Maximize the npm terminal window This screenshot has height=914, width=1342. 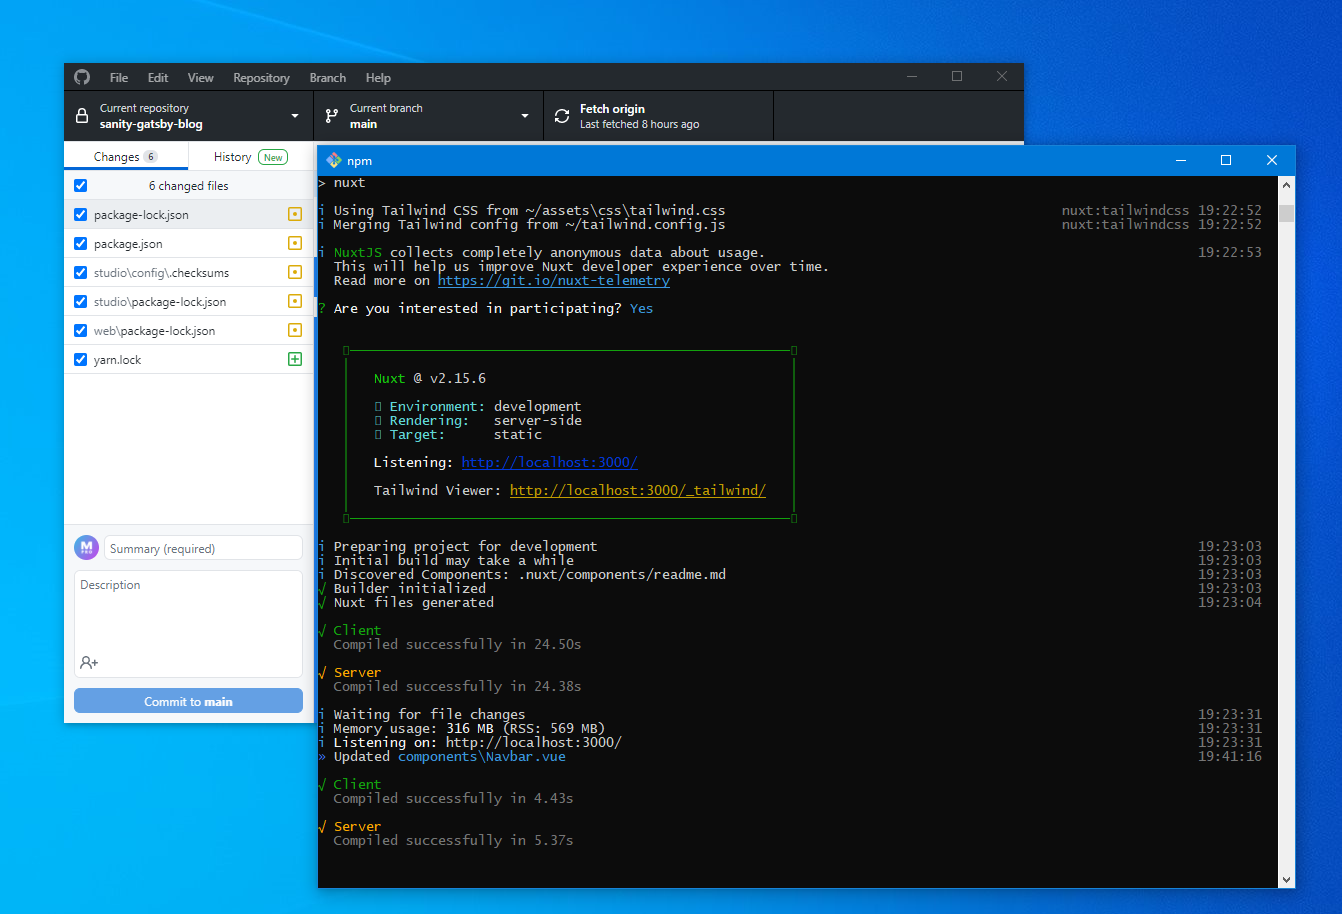1226,160
